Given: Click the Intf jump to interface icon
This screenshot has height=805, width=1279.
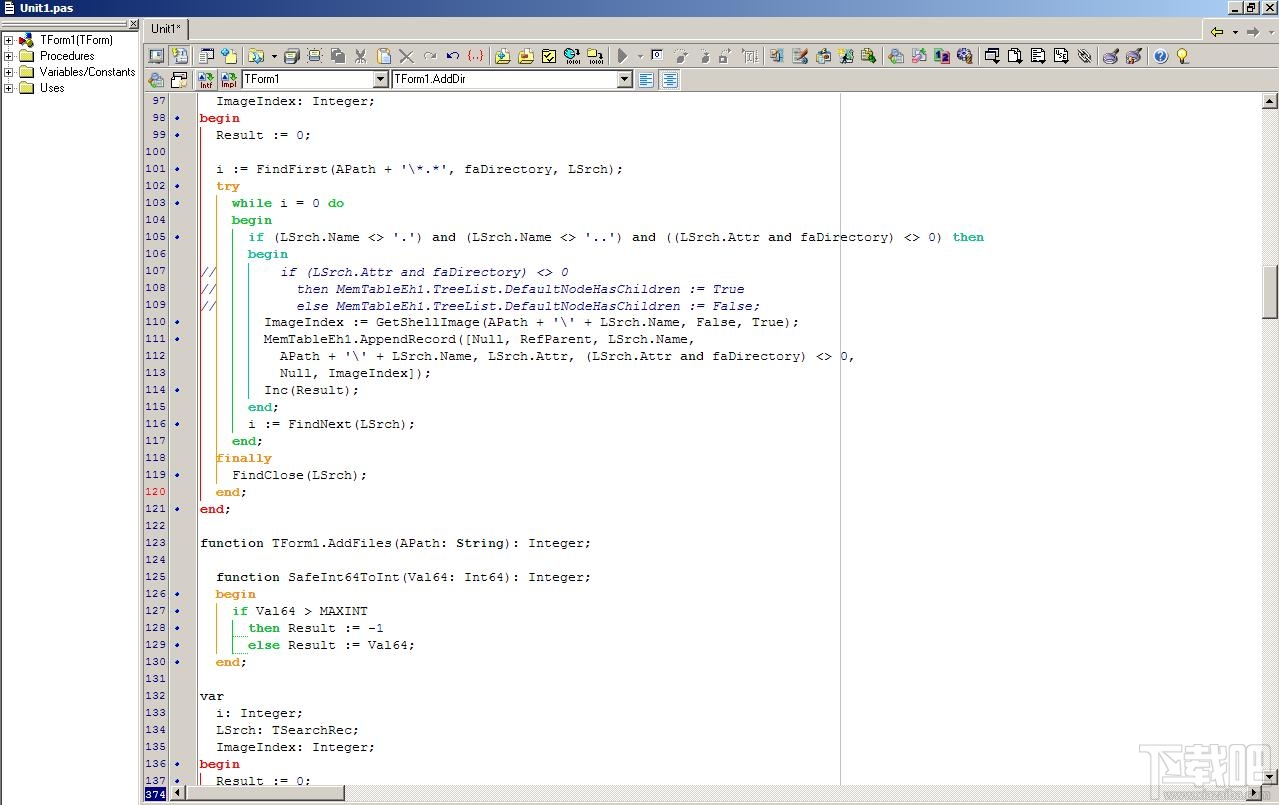Looking at the screenshot, I should (x=205, y=80).
